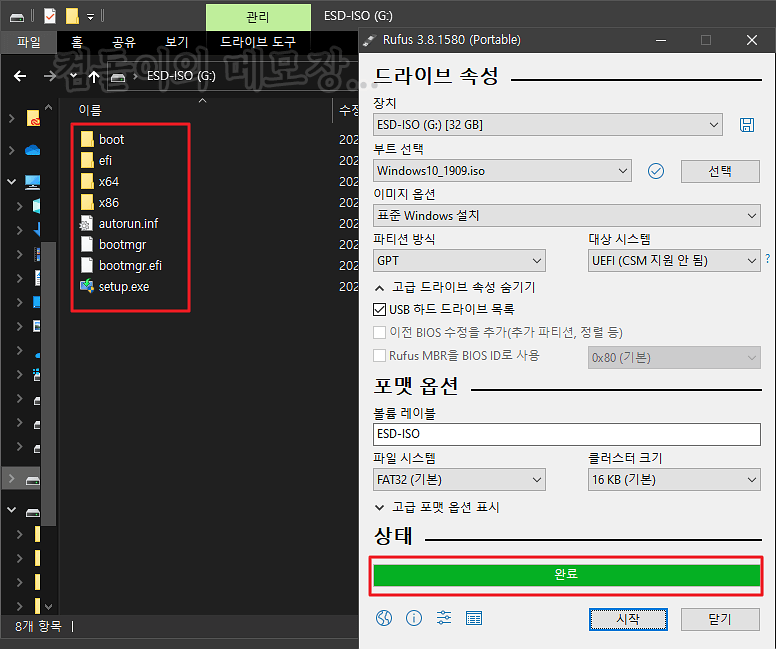Image resolution: width=776 pixels, height=649 pixels.
Task: Select the boot folder
Action: pyautogui.click(x=111, y=140)
